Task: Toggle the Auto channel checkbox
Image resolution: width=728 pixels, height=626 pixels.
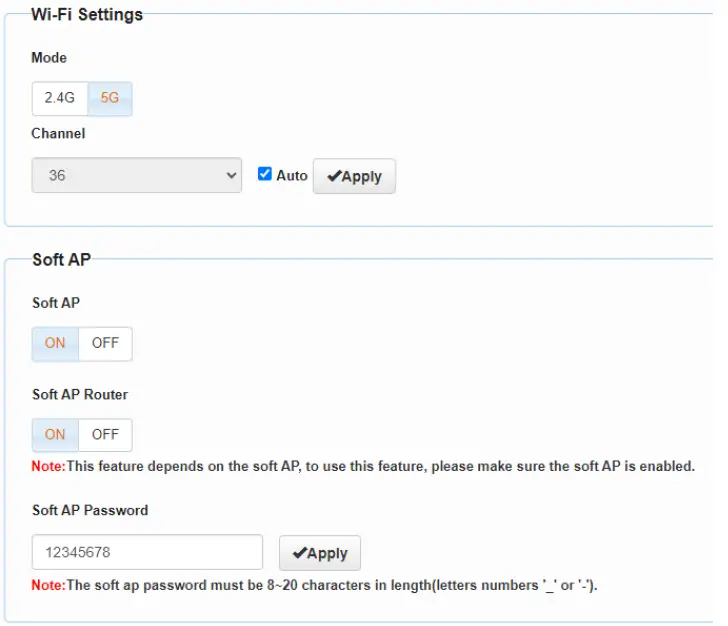Action: pyautogui.click(x=265, y=174)
